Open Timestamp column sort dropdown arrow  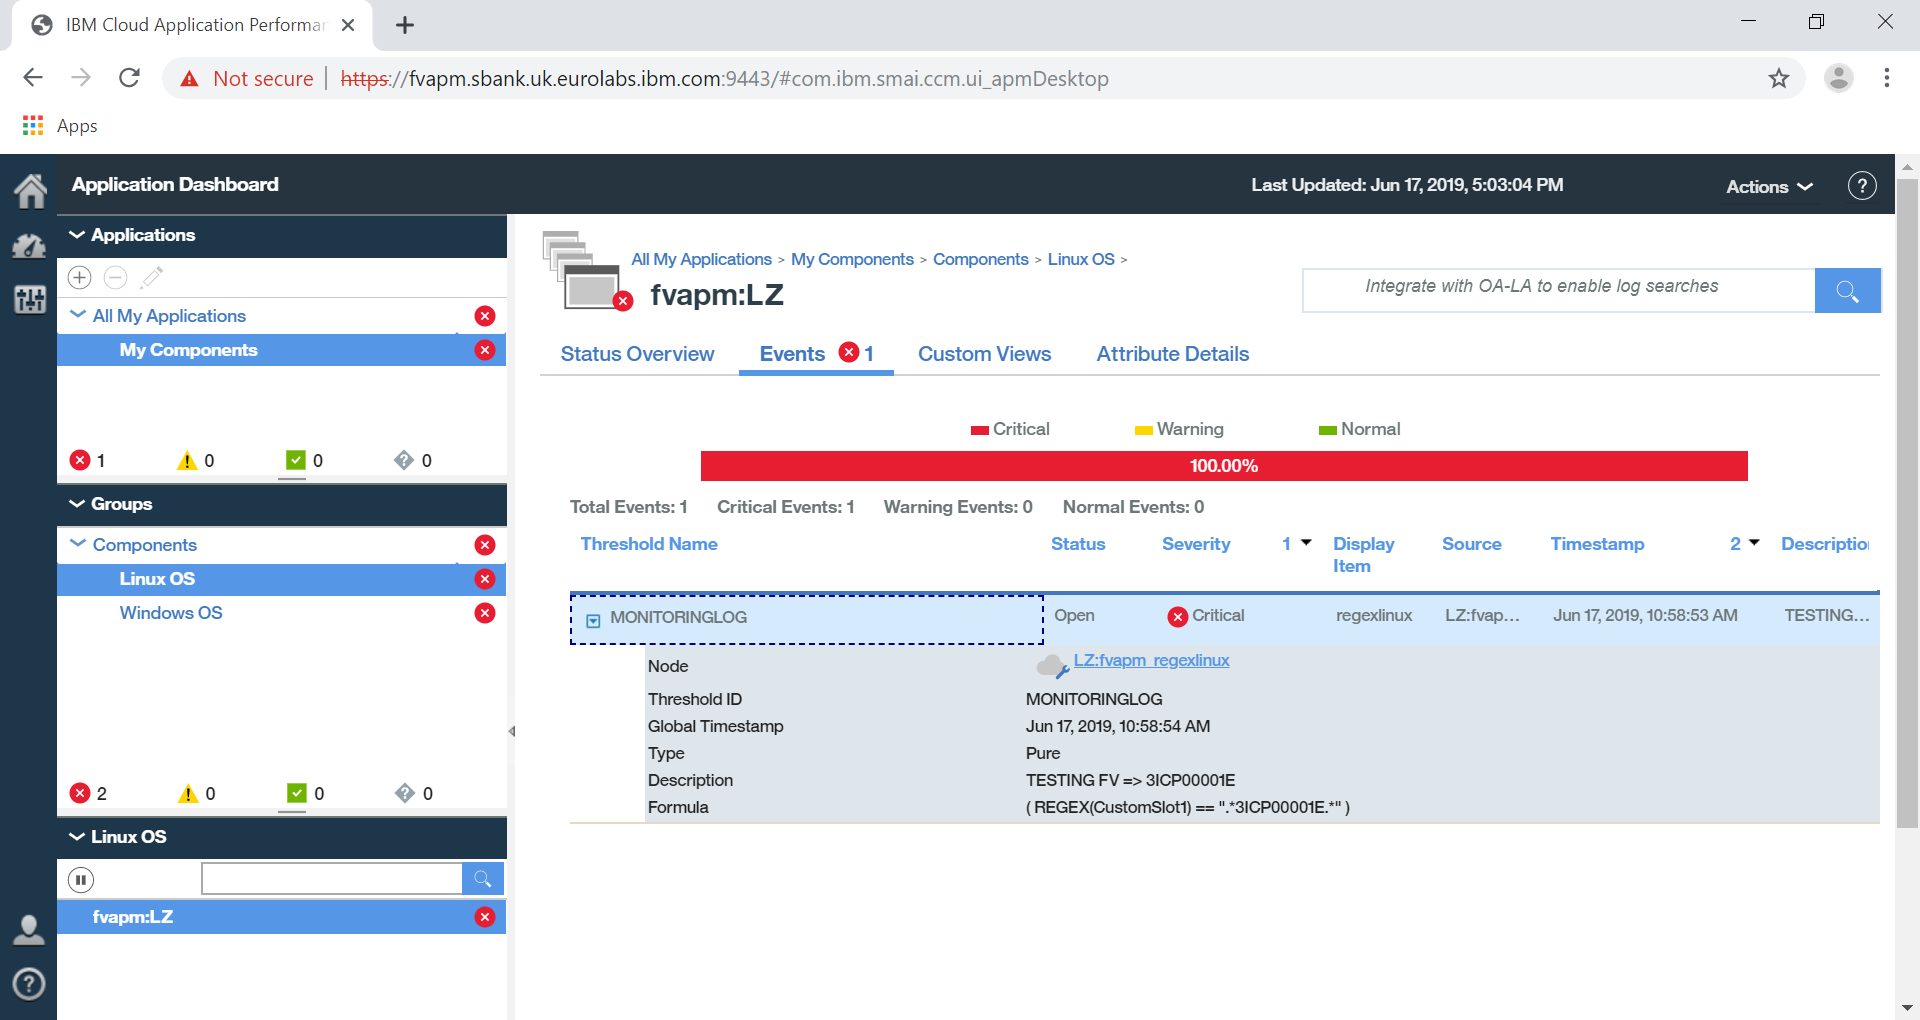[1754, 543]
